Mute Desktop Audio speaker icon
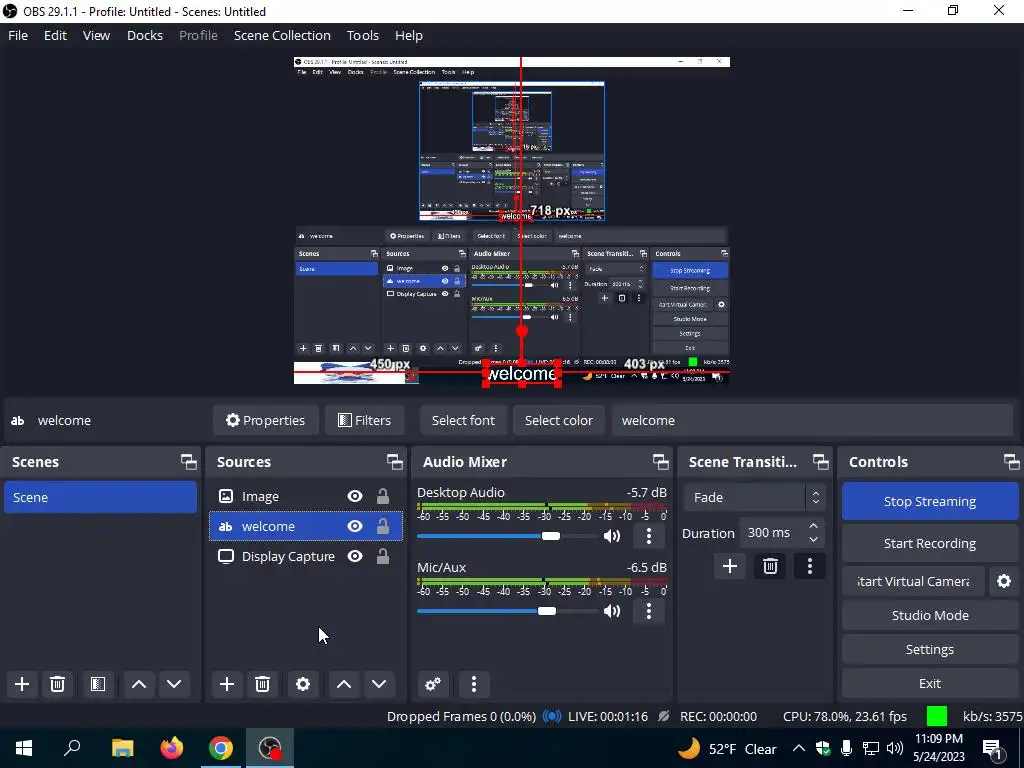 (612, 536)
